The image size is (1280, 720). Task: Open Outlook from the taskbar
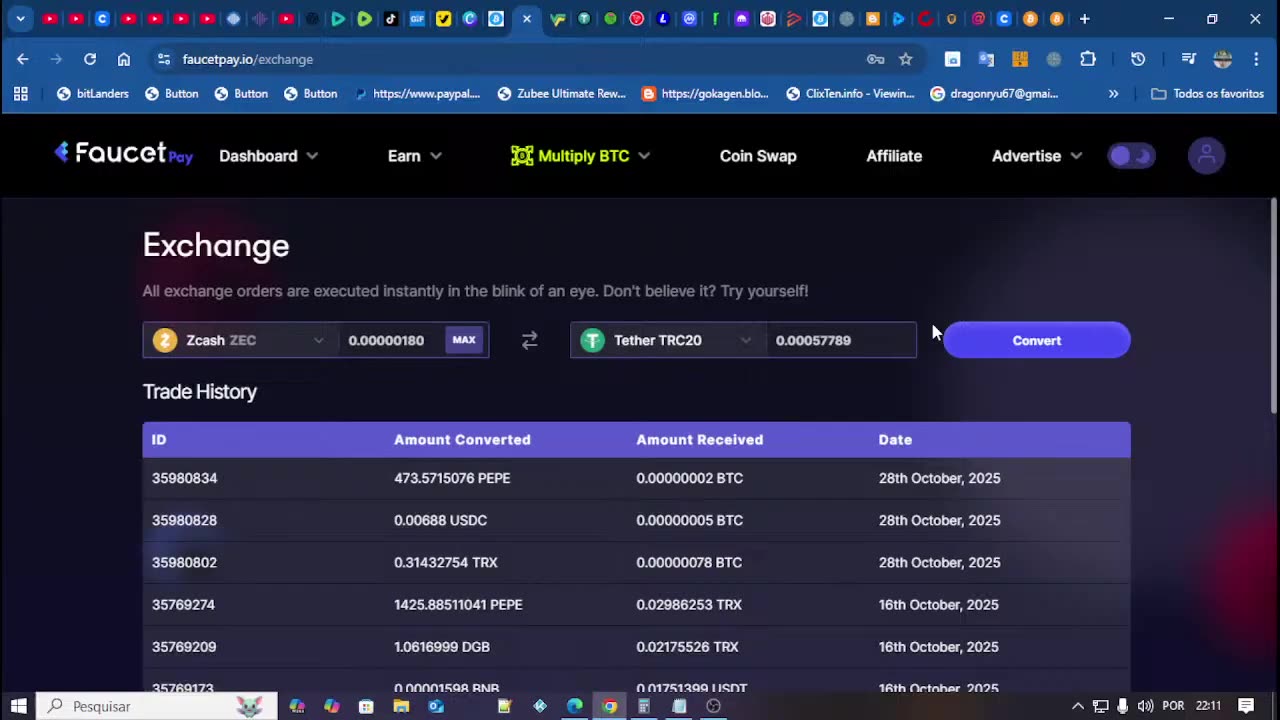(x=436, y=706)
